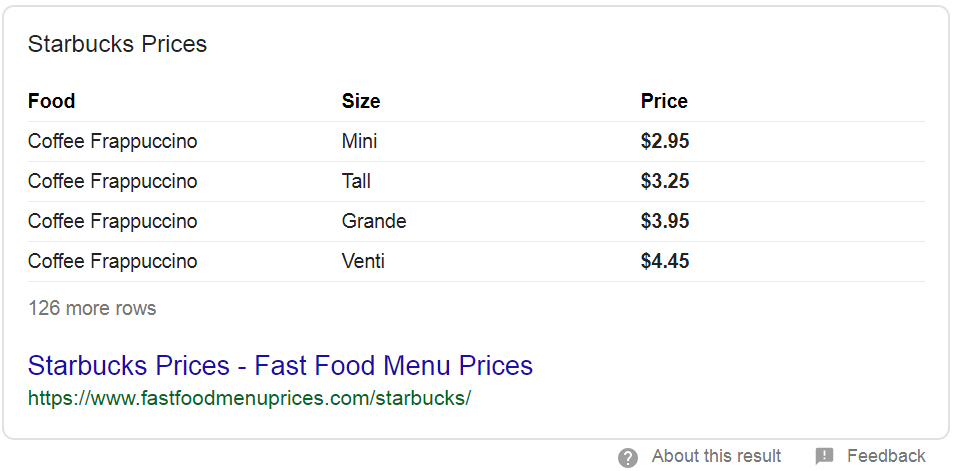Click the Starbucks Prices card heading

[117, 44]
